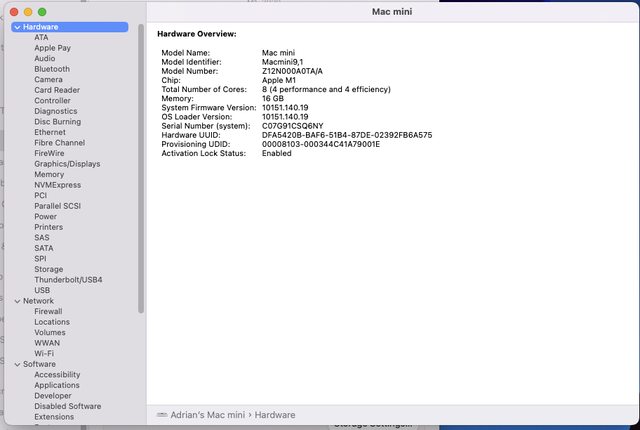The image size is (640, 430).
Task: Open Applications under Software
Action: 56,385
